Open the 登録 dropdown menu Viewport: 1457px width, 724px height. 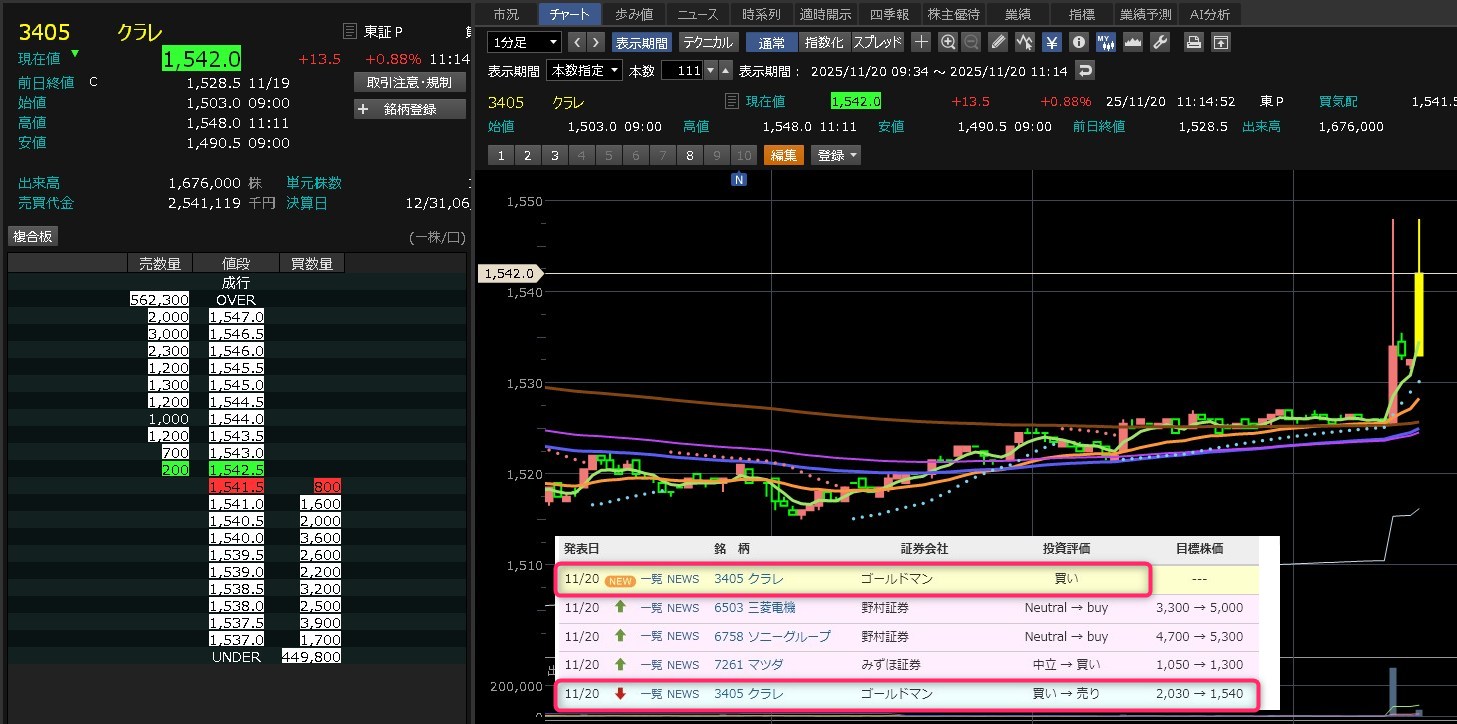pos(836,155)
